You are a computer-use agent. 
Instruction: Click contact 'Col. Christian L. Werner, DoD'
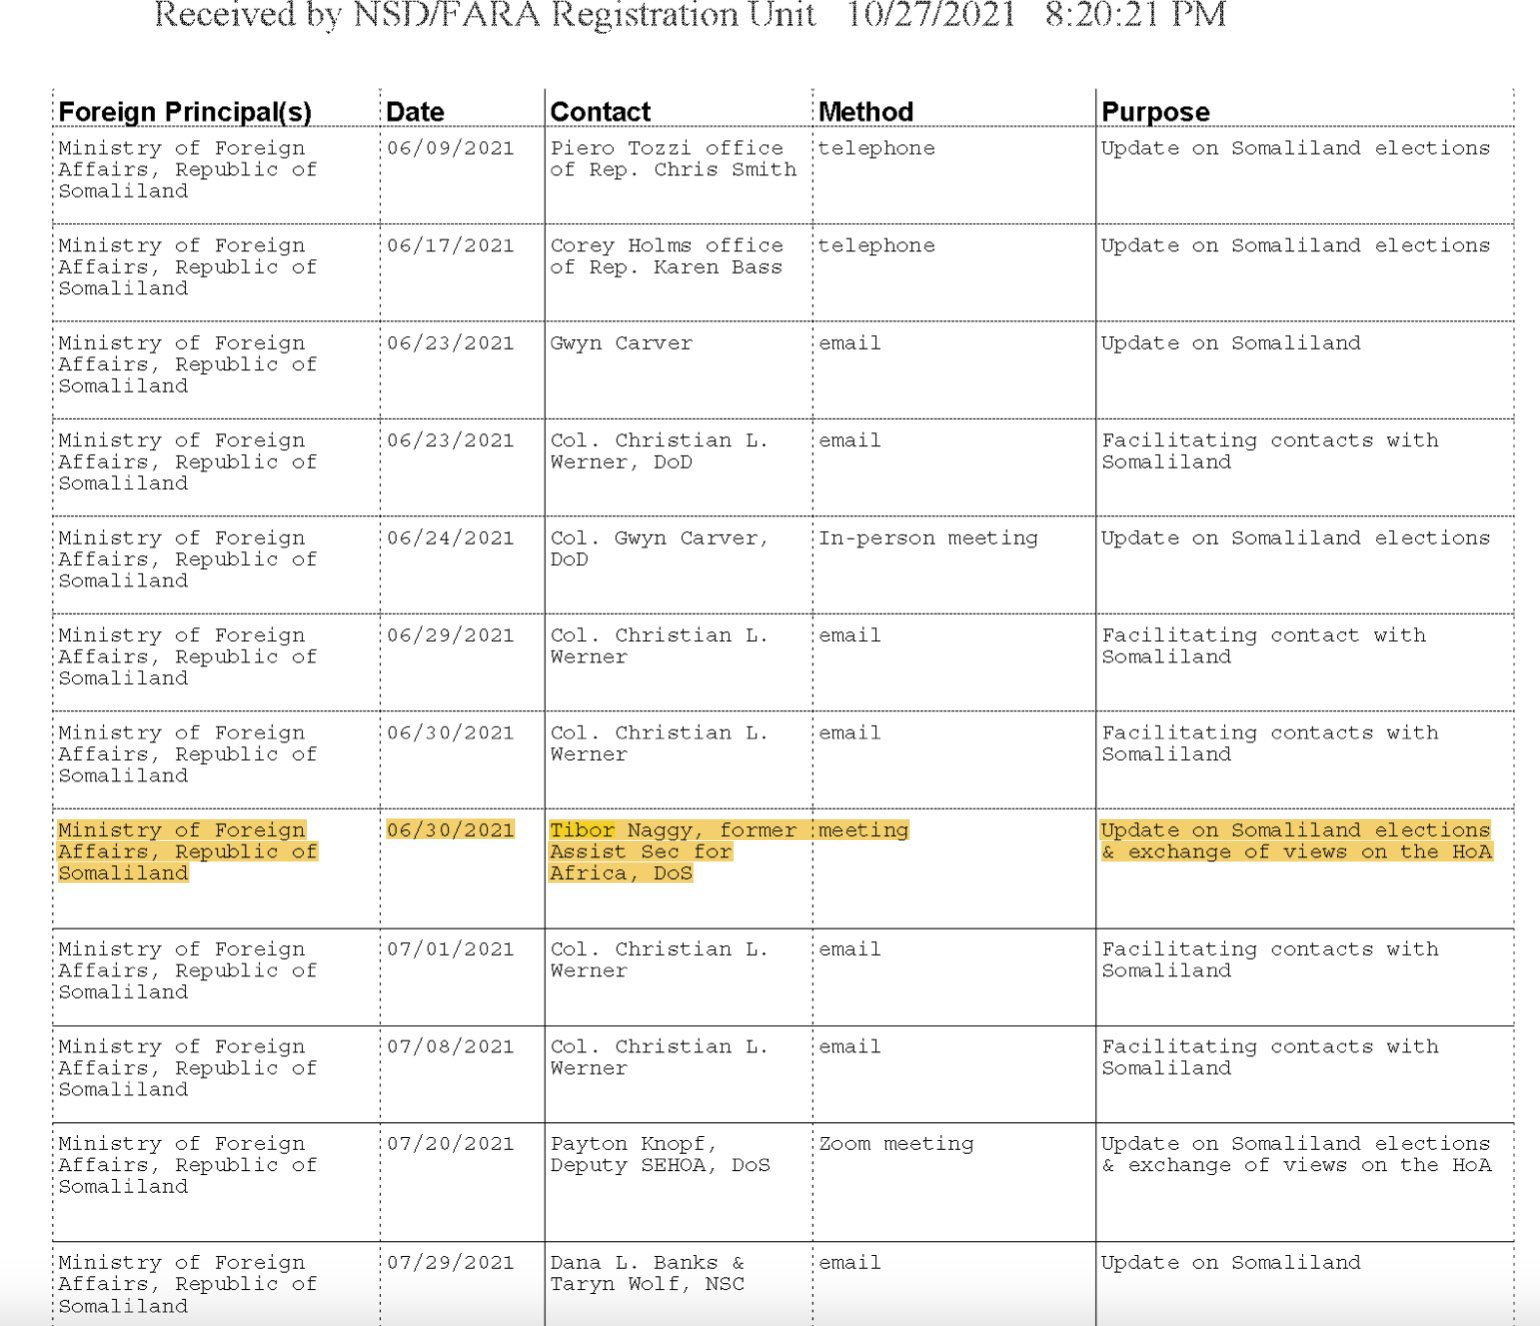(x=659, y=451)
